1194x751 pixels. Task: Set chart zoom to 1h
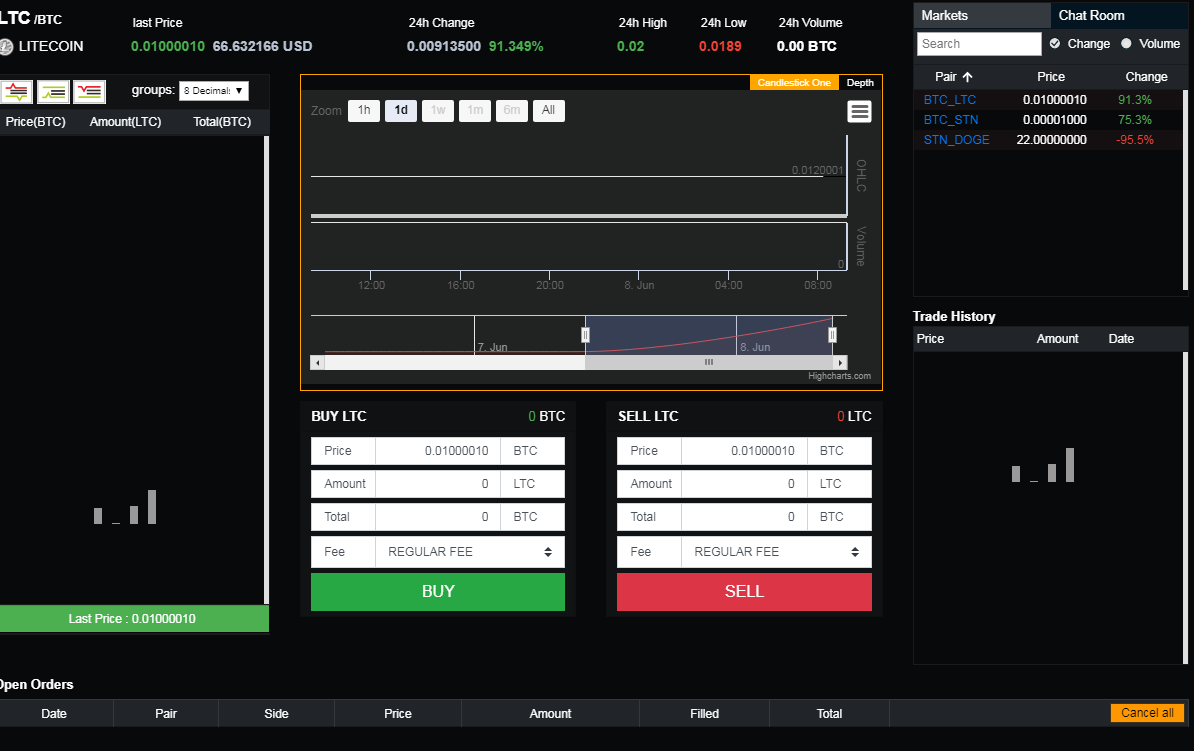[x=364, y=110]
